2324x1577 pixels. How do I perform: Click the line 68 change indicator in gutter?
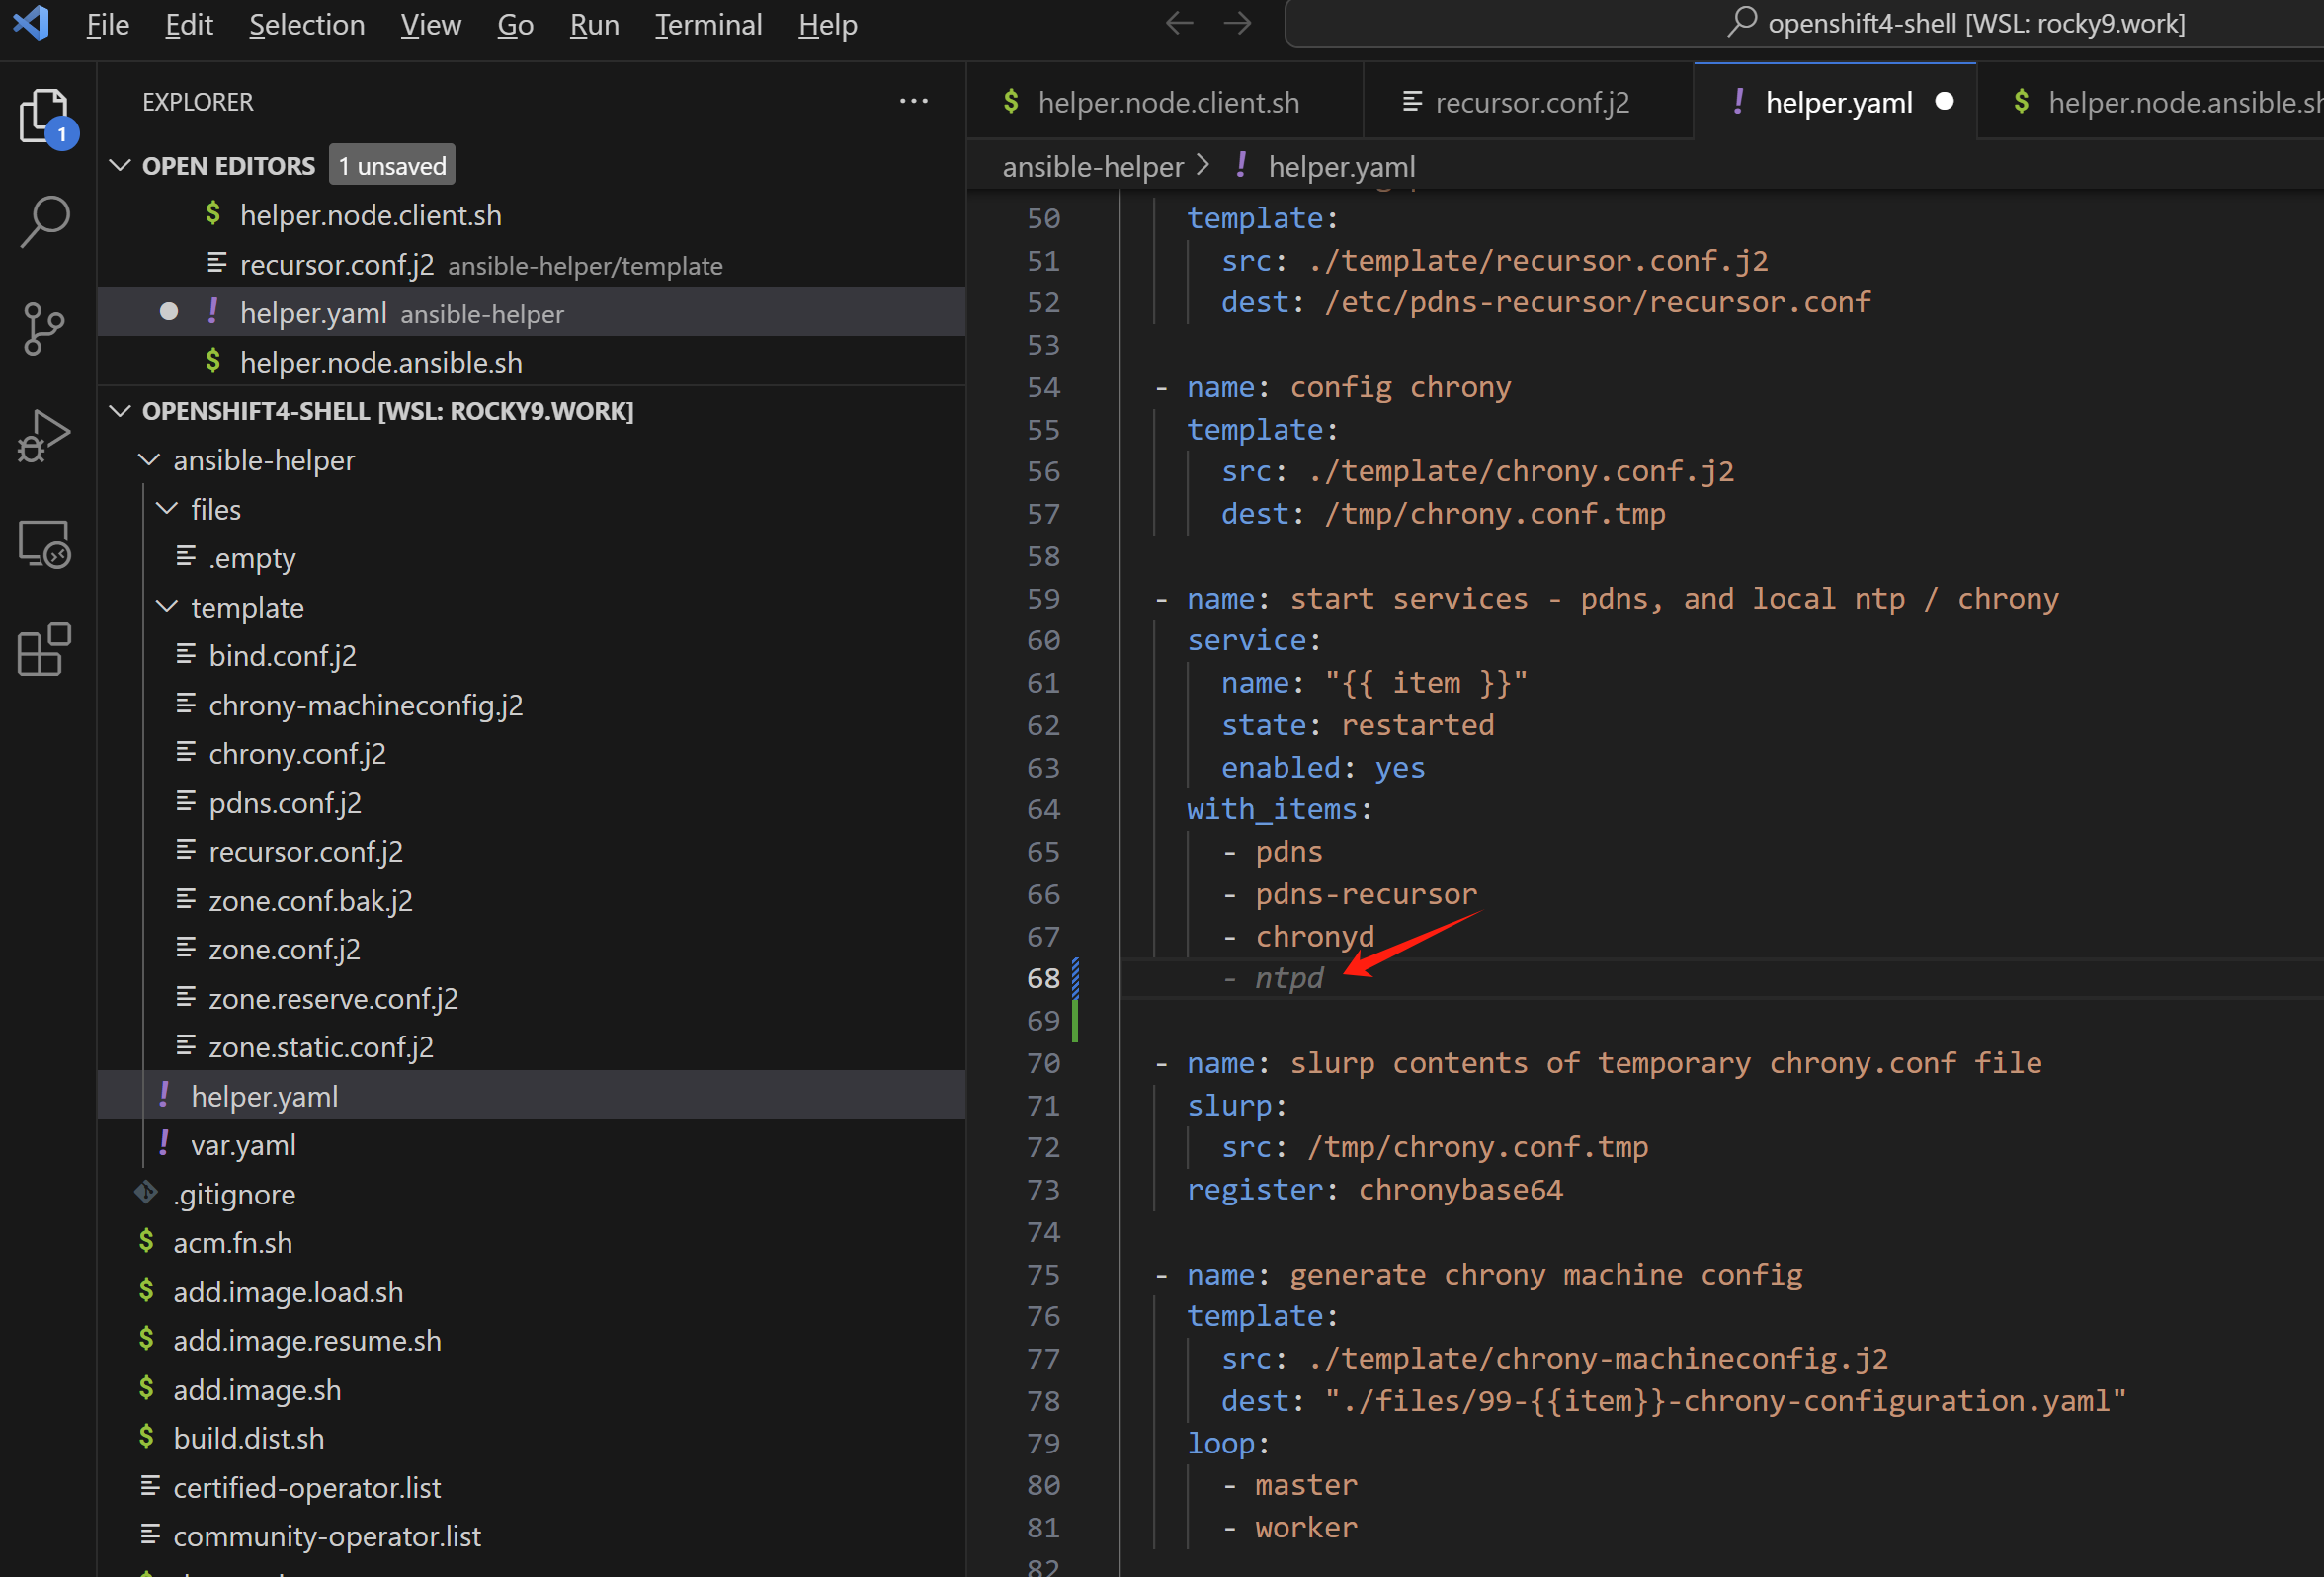tap(1076, 978)
